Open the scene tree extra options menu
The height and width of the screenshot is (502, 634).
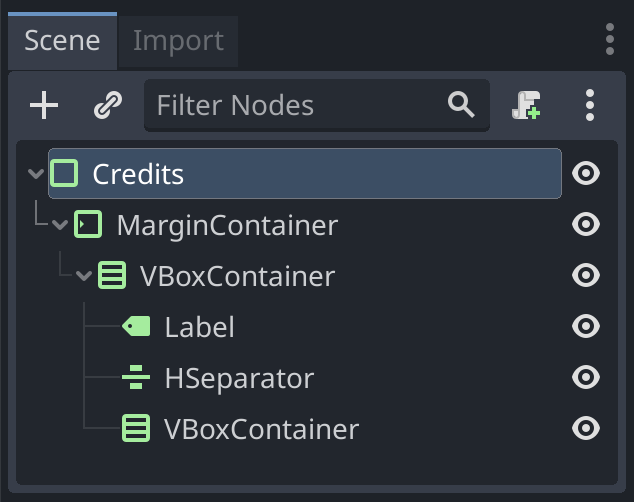click(x=590, y=105)
